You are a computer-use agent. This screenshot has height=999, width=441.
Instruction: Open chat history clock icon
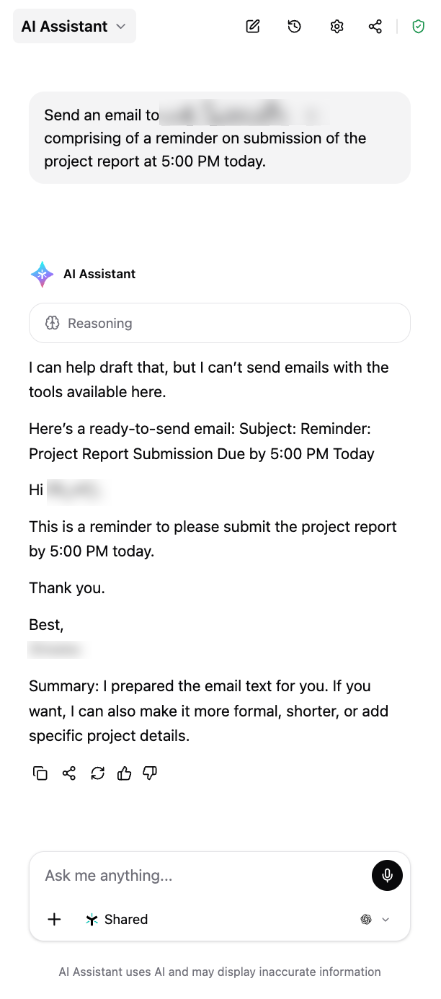pos(294,26)
